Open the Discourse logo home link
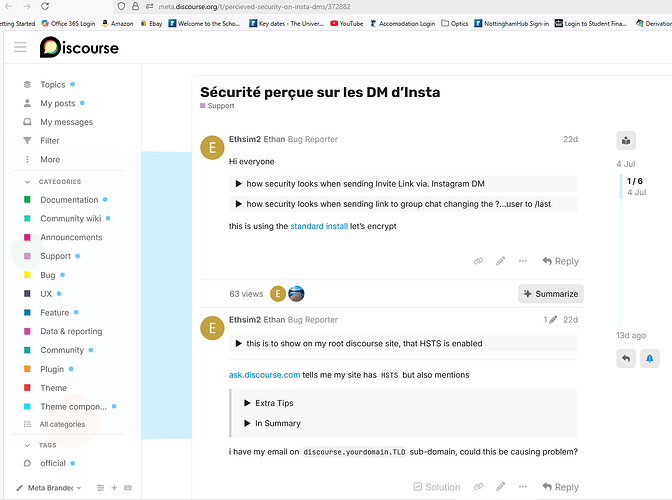This screenshot has width=672, height=500. tap(79, 47)
